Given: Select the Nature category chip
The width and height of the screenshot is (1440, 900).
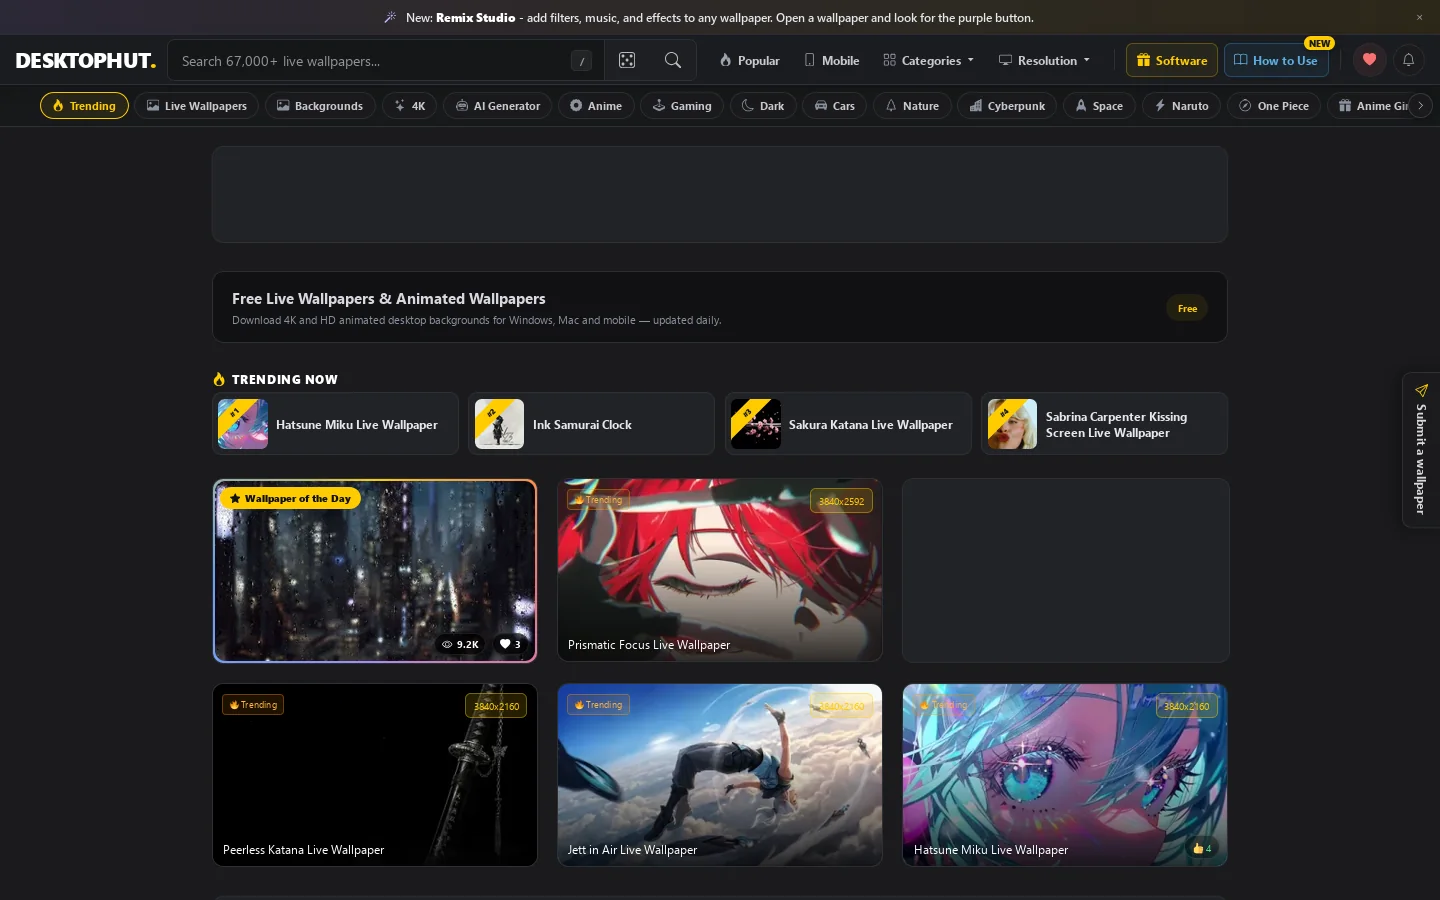Looking at the screenshot, I should [912, 106].
